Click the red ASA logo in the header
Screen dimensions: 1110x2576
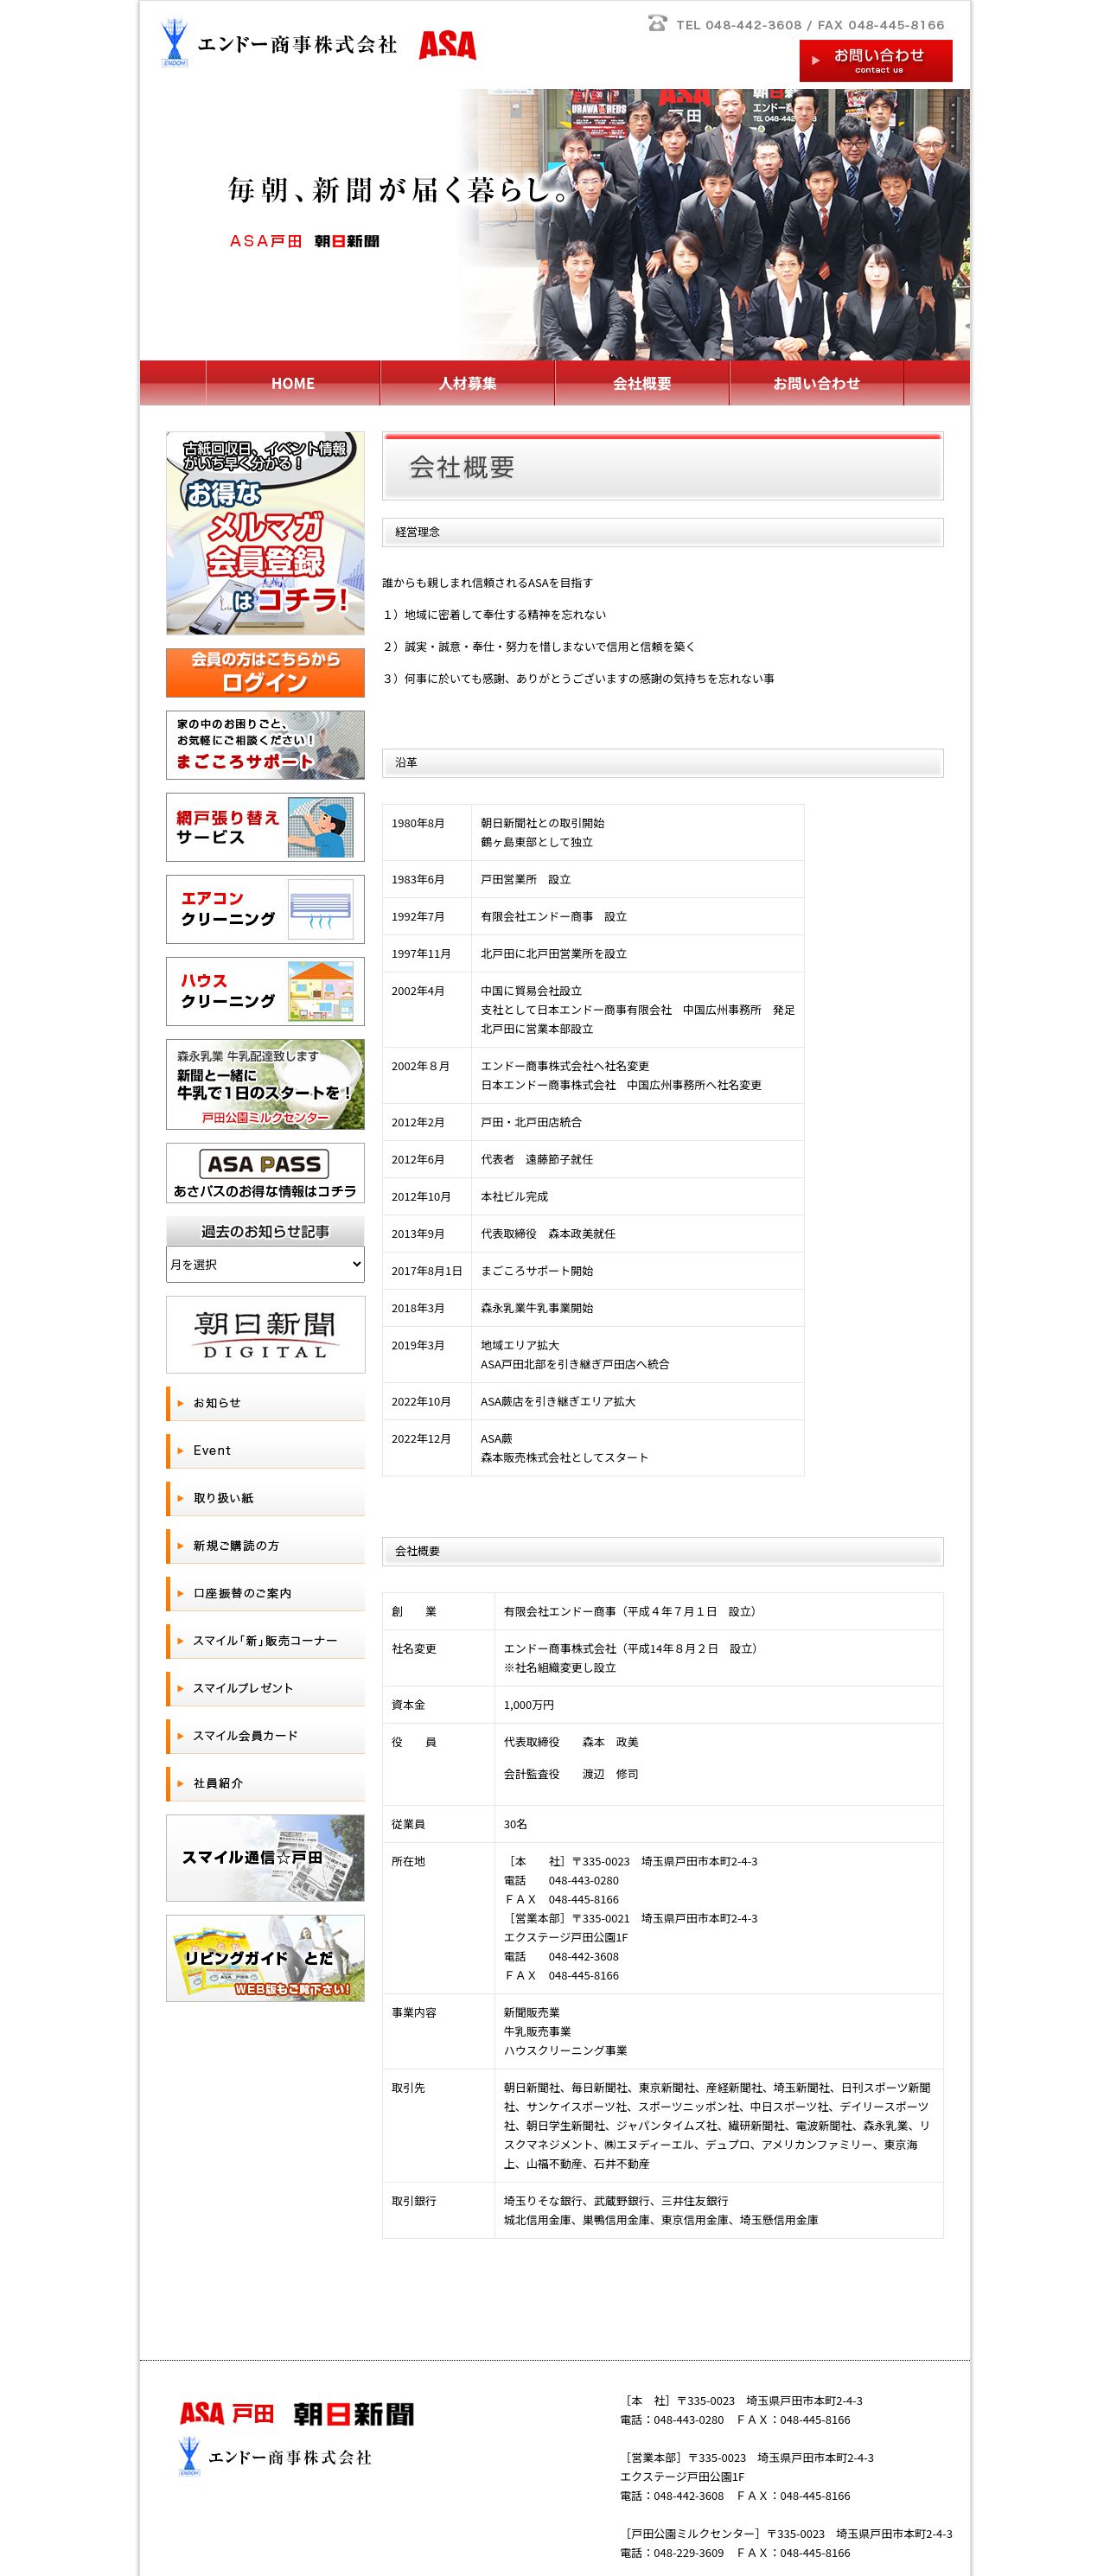(447, 45)
